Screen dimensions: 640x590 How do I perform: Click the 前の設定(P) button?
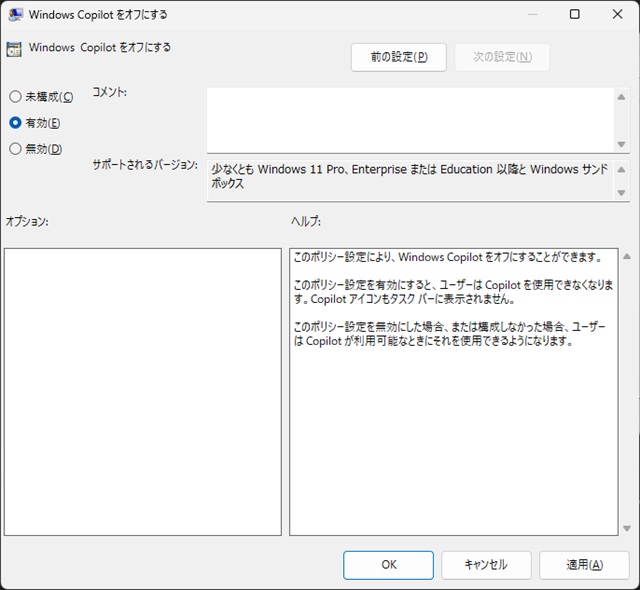coord(398,57)
